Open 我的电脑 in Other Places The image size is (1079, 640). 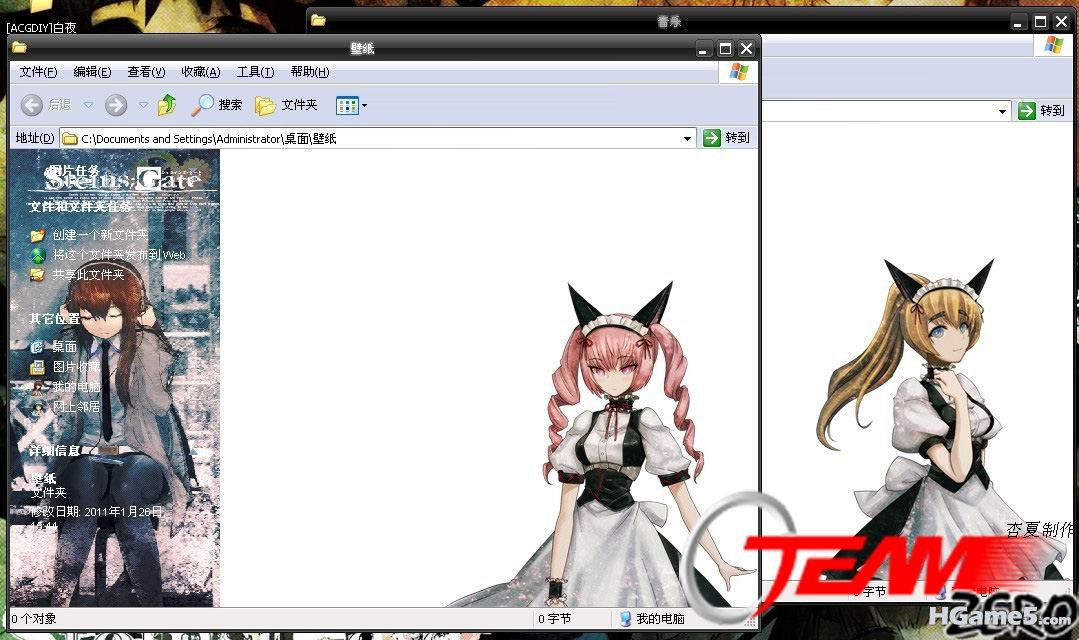tap(76, 387)
